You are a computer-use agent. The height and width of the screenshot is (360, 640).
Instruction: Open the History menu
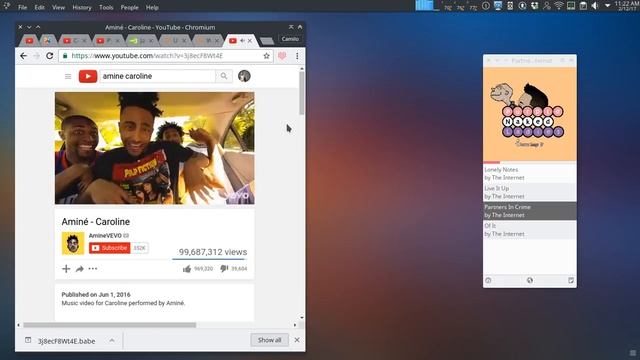tap(82, 7)
